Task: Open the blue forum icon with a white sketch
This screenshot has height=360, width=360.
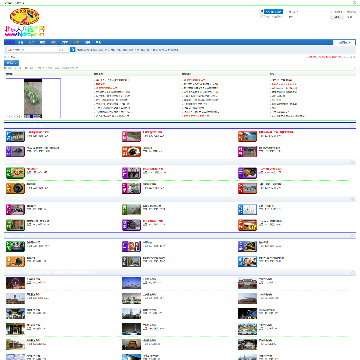Action: [x=247, y=209]
